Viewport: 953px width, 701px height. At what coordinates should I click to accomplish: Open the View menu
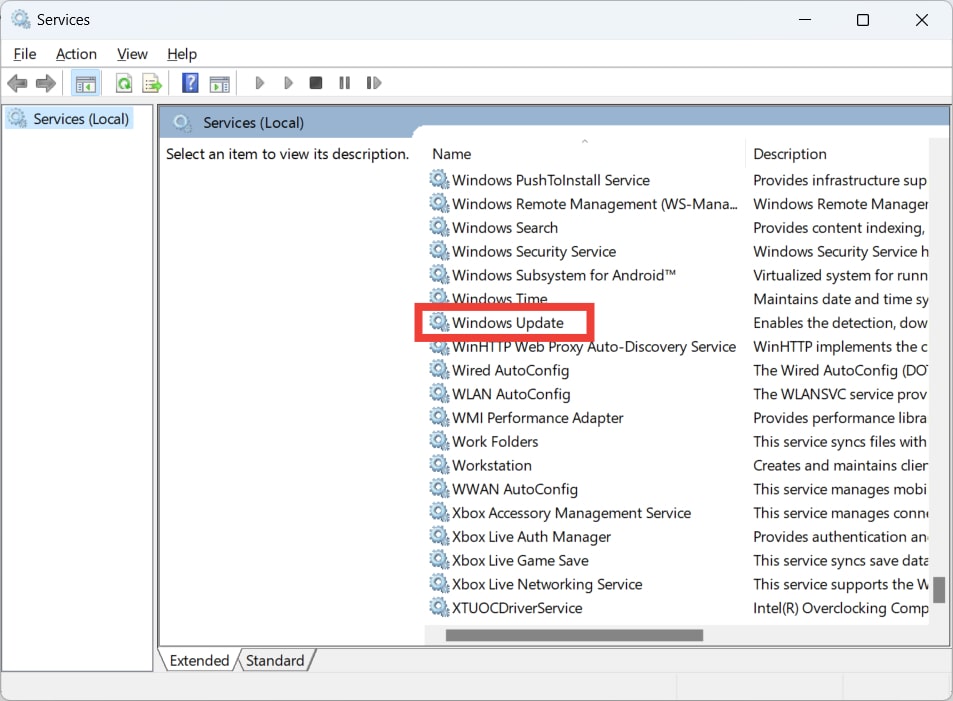click(x=131, y=54)
